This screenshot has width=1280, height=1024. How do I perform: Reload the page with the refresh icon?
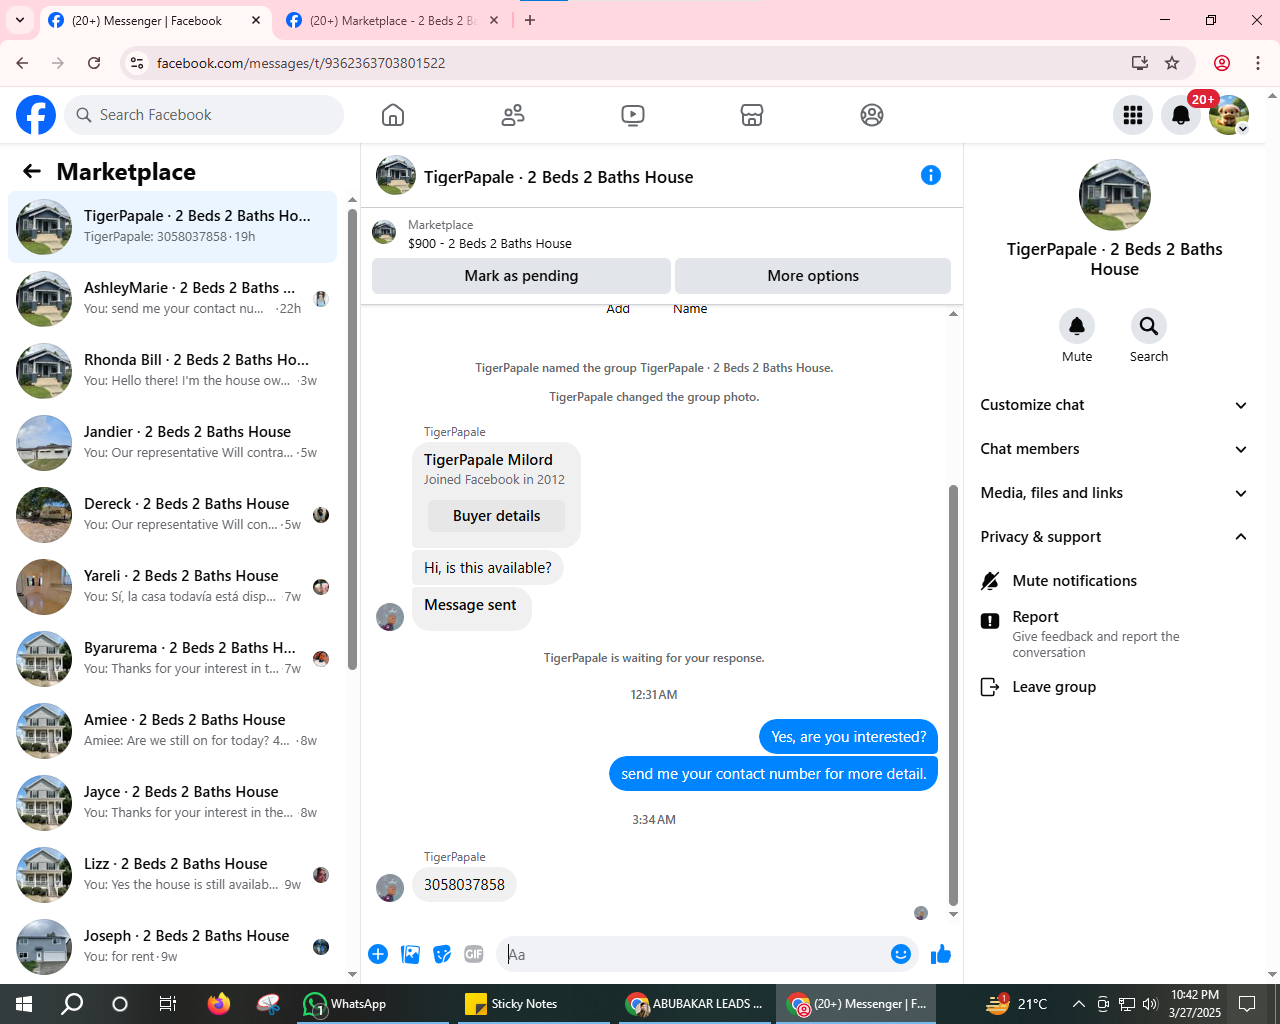click(x=94, y=63)
